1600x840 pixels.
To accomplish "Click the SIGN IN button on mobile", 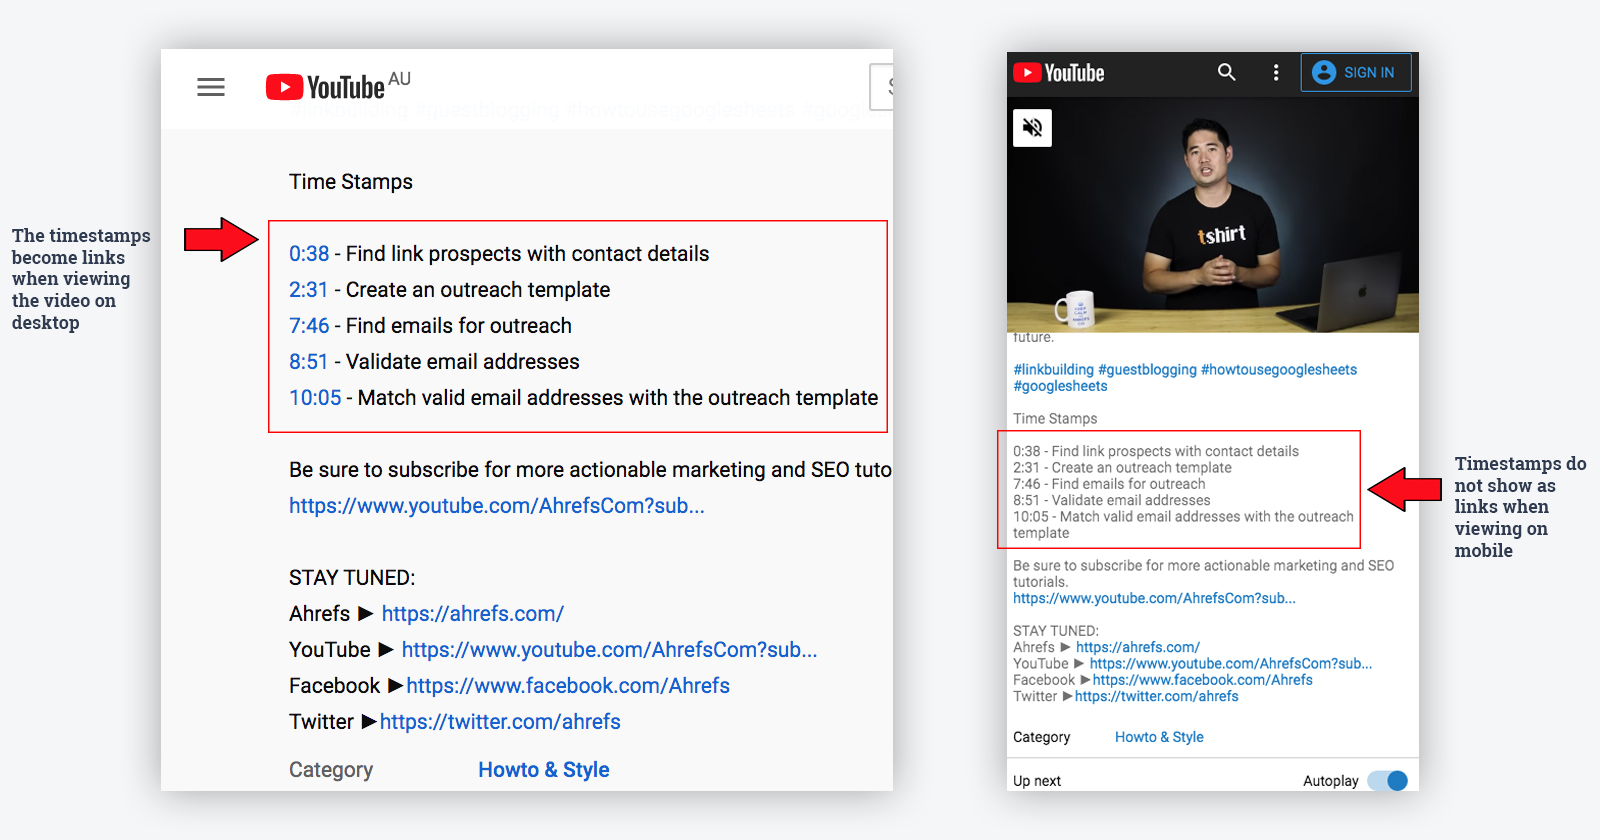I will 1356,72.
